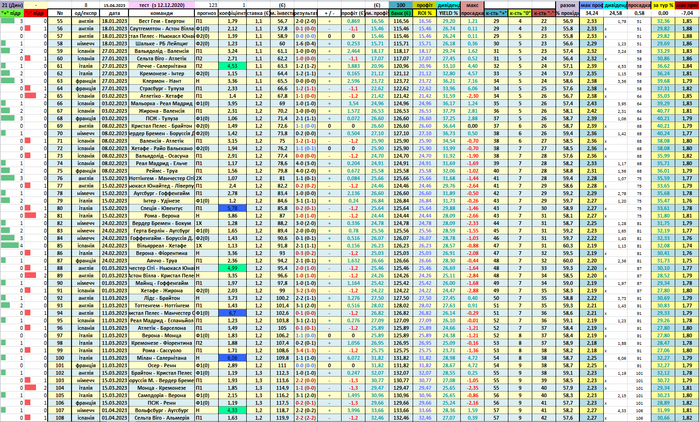Click the yellow 'ROI %' header cell
This screenshot has width=700, height=422.
click(425, 13)
